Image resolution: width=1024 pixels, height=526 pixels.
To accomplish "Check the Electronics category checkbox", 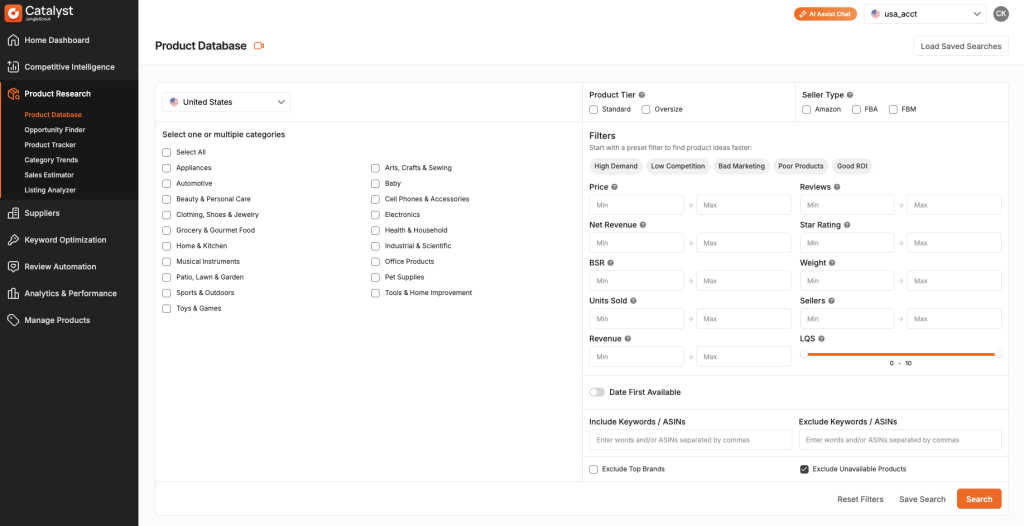I will [376, 215].
